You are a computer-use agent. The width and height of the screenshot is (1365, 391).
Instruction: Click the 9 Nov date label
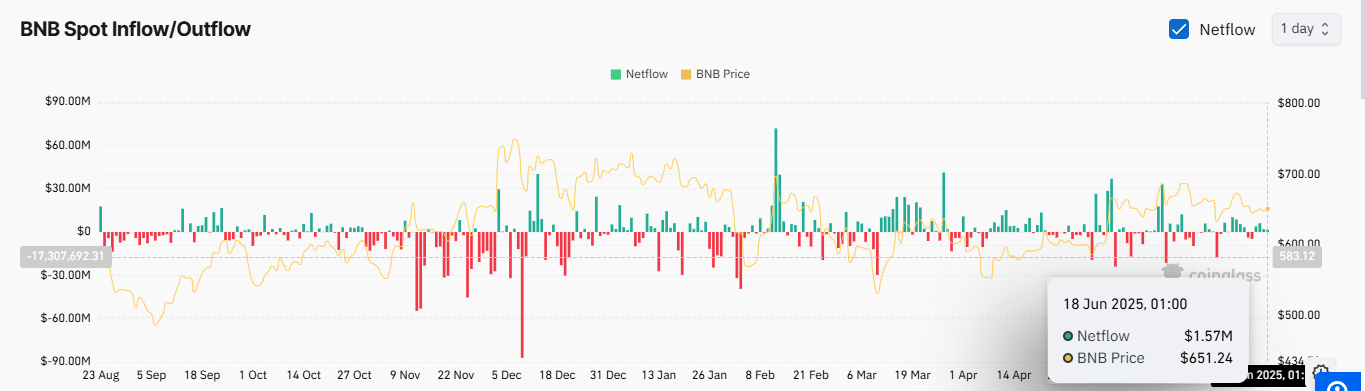coord(404,376)
